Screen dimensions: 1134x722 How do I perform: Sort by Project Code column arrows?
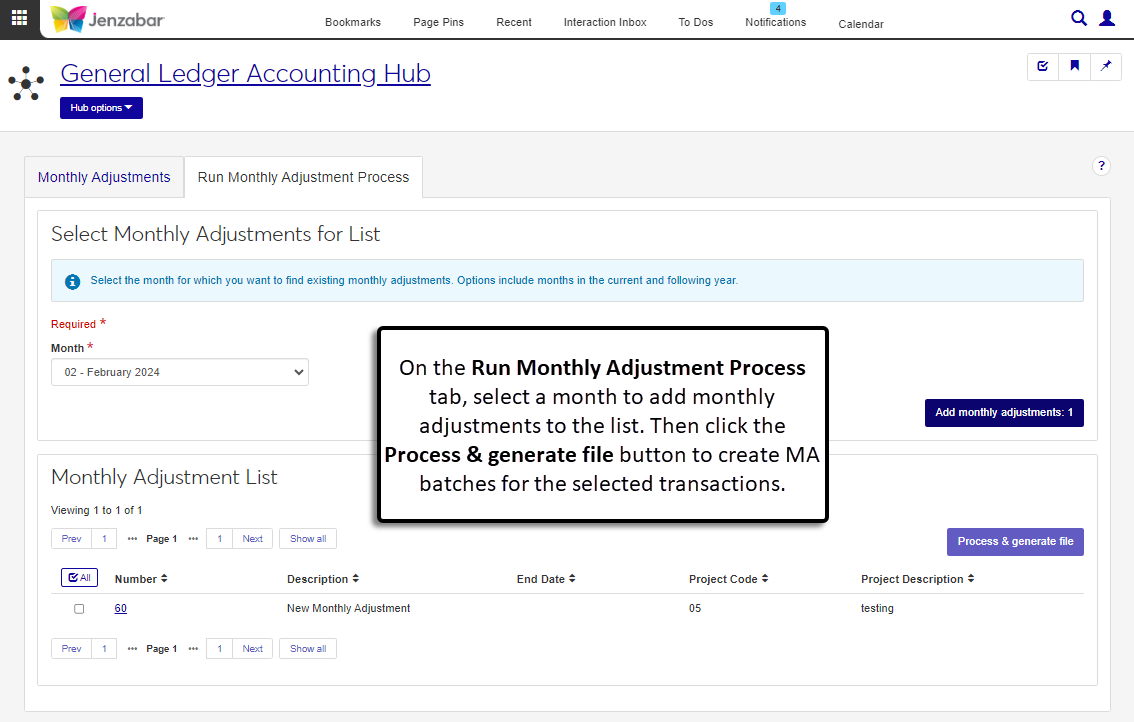tap(765, 579)
